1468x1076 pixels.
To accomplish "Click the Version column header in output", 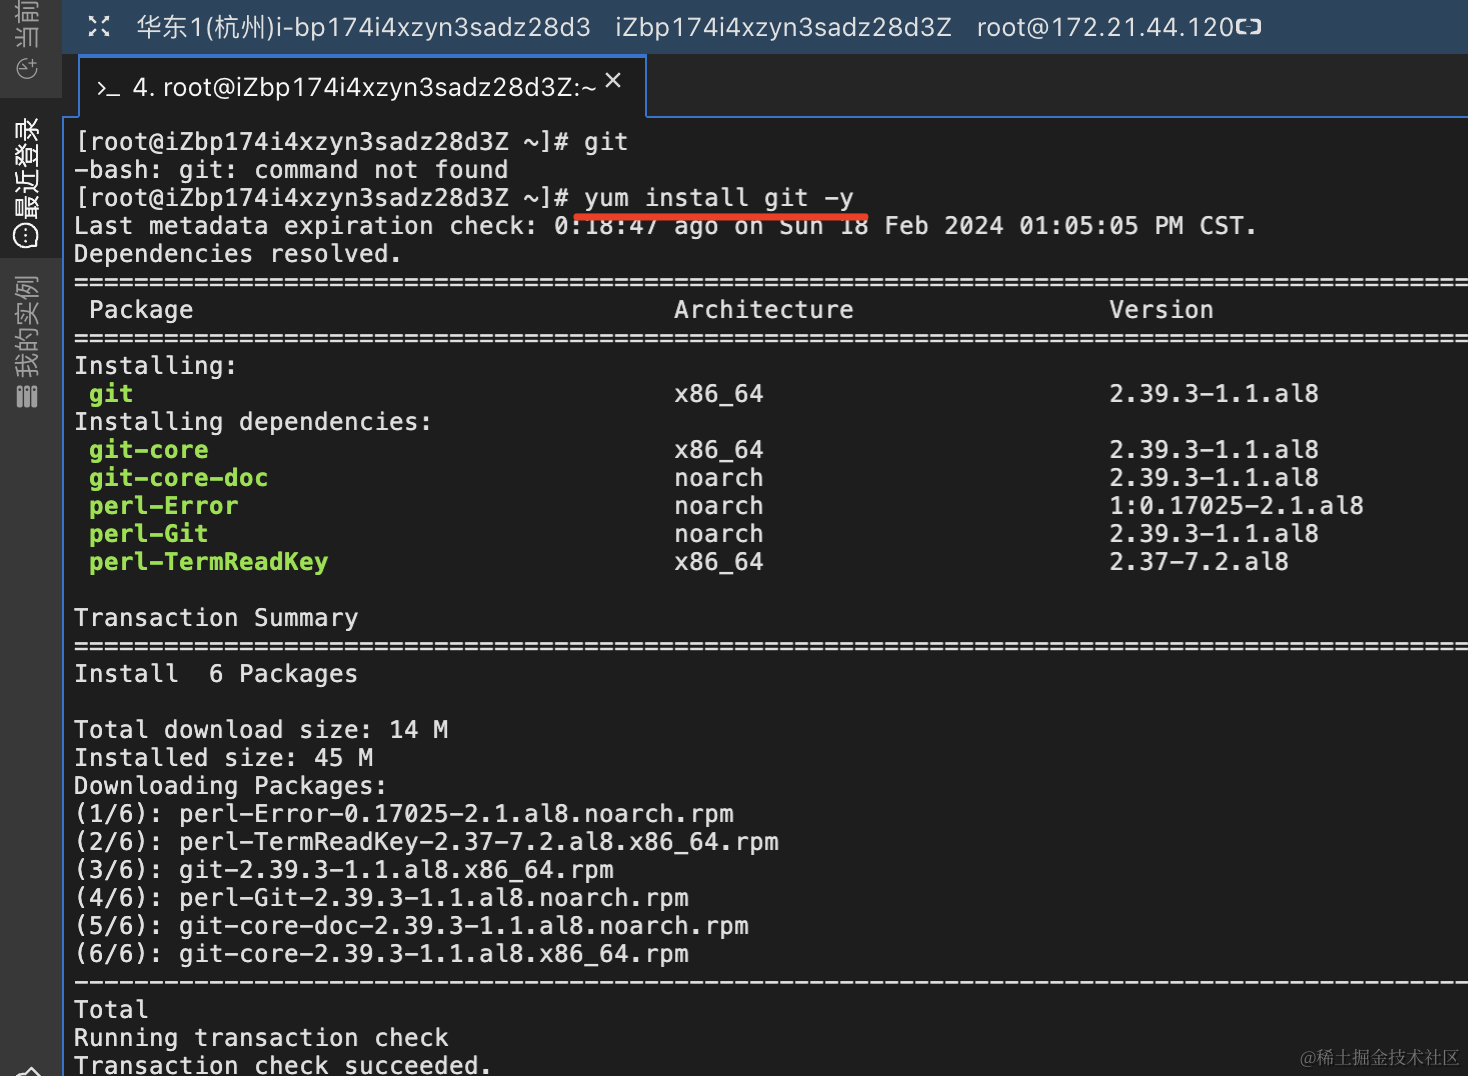I will (x=1161, y=310).
